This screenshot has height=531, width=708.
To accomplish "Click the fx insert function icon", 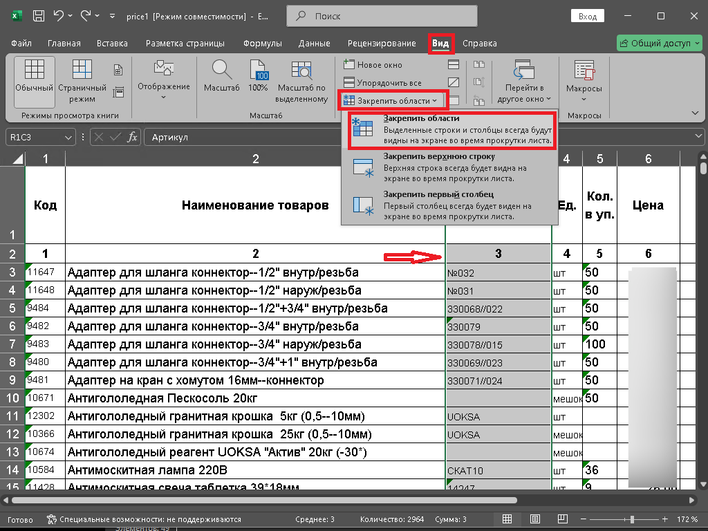I will 132,137.
